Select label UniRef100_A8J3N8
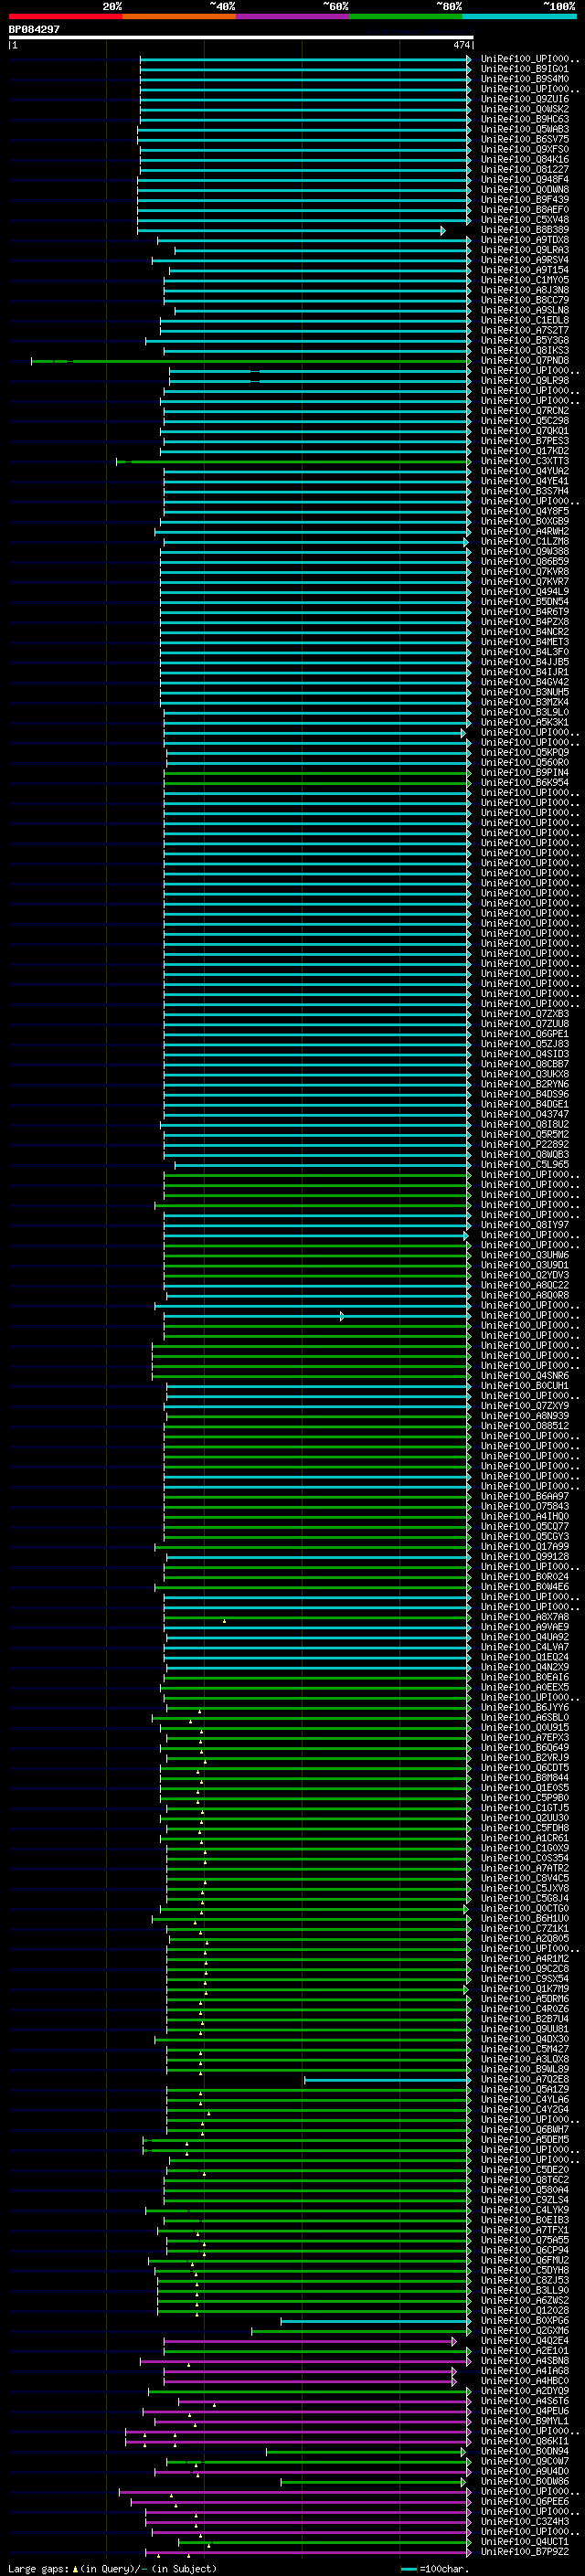The width and height of the screenshot is (585, 2576). [x=524, y=290]
